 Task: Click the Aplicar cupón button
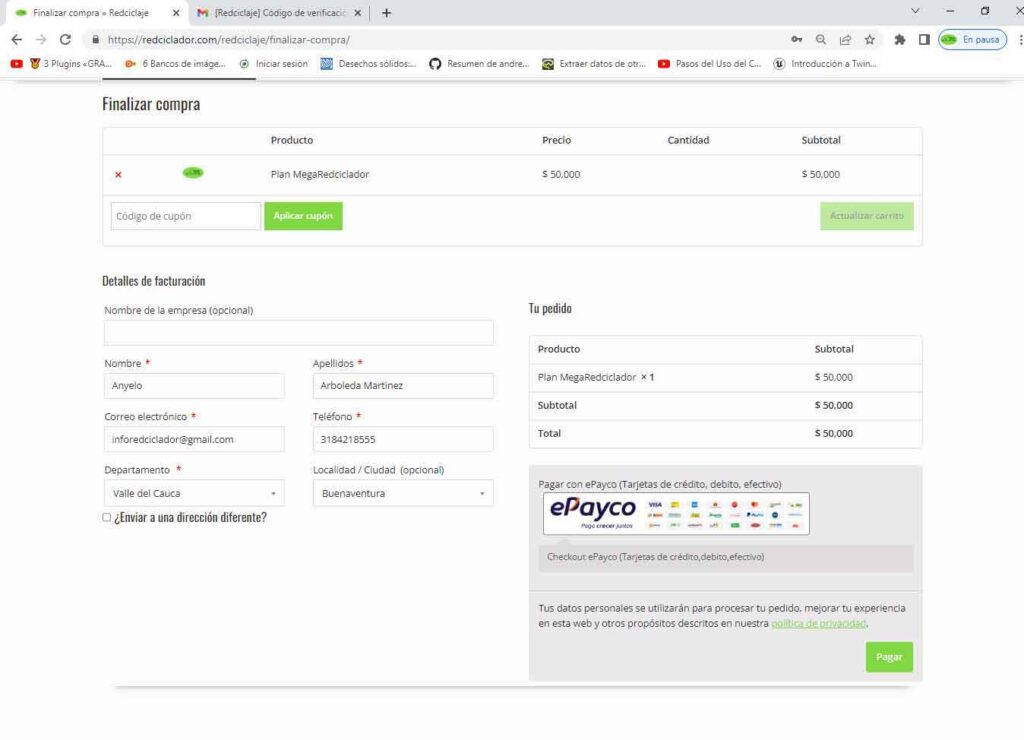pyautogui.click(x=303, y=216)
